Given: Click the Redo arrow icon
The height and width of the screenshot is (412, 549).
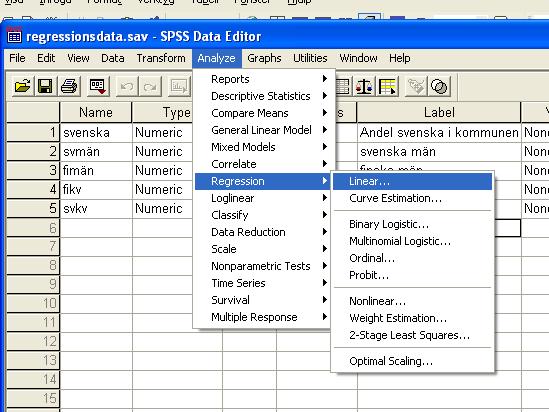Looking at the screenshot, I should click(150, 86).
